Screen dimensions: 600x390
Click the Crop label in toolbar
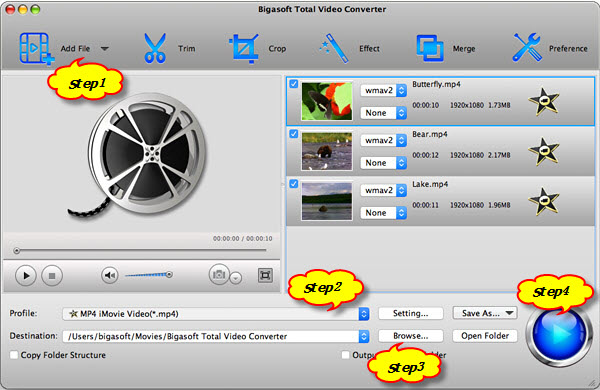point(277,49)
